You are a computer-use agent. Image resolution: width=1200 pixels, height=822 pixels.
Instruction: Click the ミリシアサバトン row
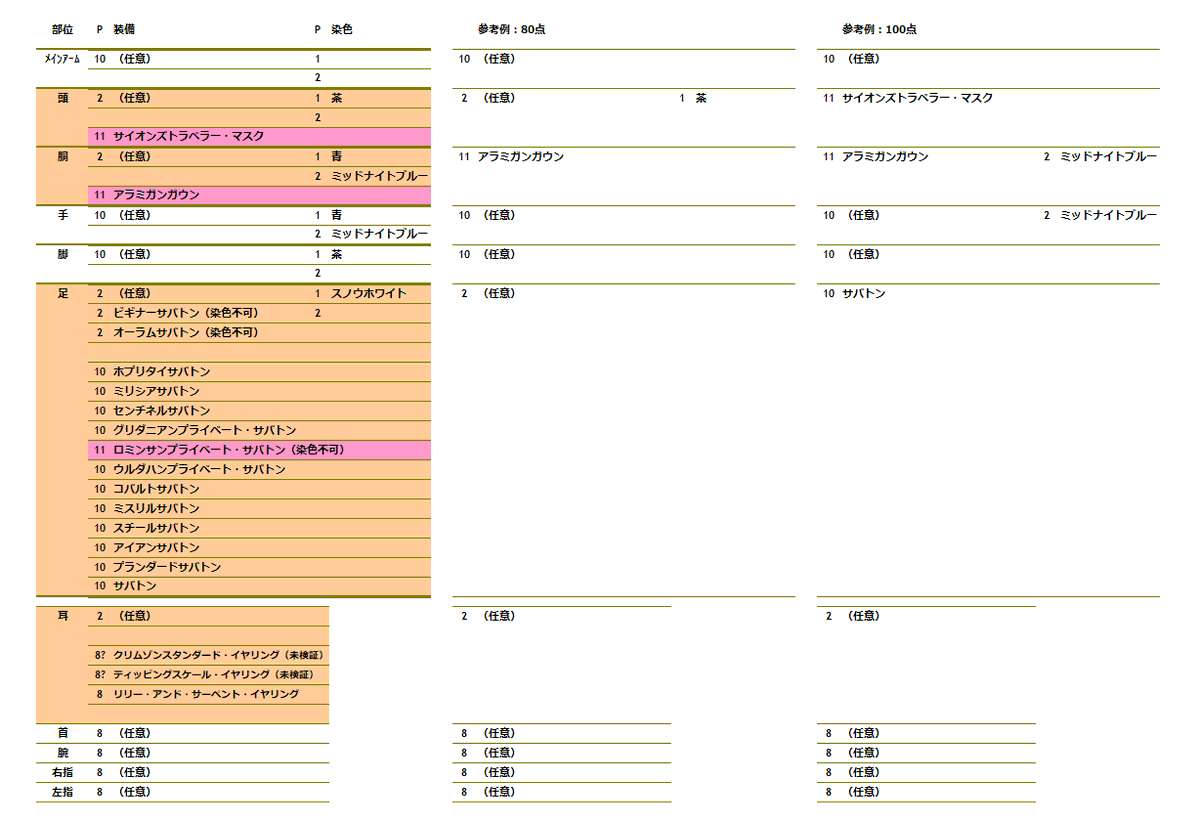pos(259,391)
